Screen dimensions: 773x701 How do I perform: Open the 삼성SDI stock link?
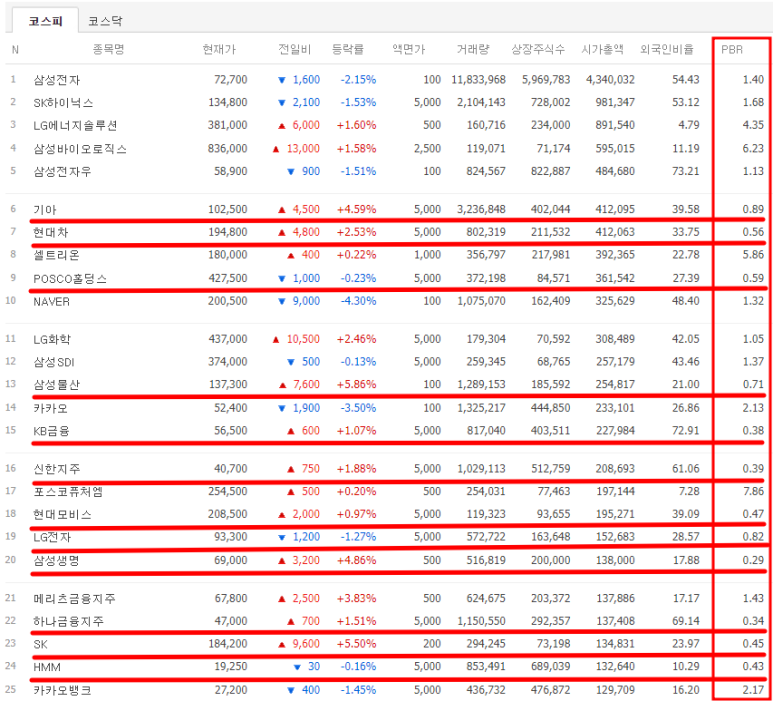point(54,362)
